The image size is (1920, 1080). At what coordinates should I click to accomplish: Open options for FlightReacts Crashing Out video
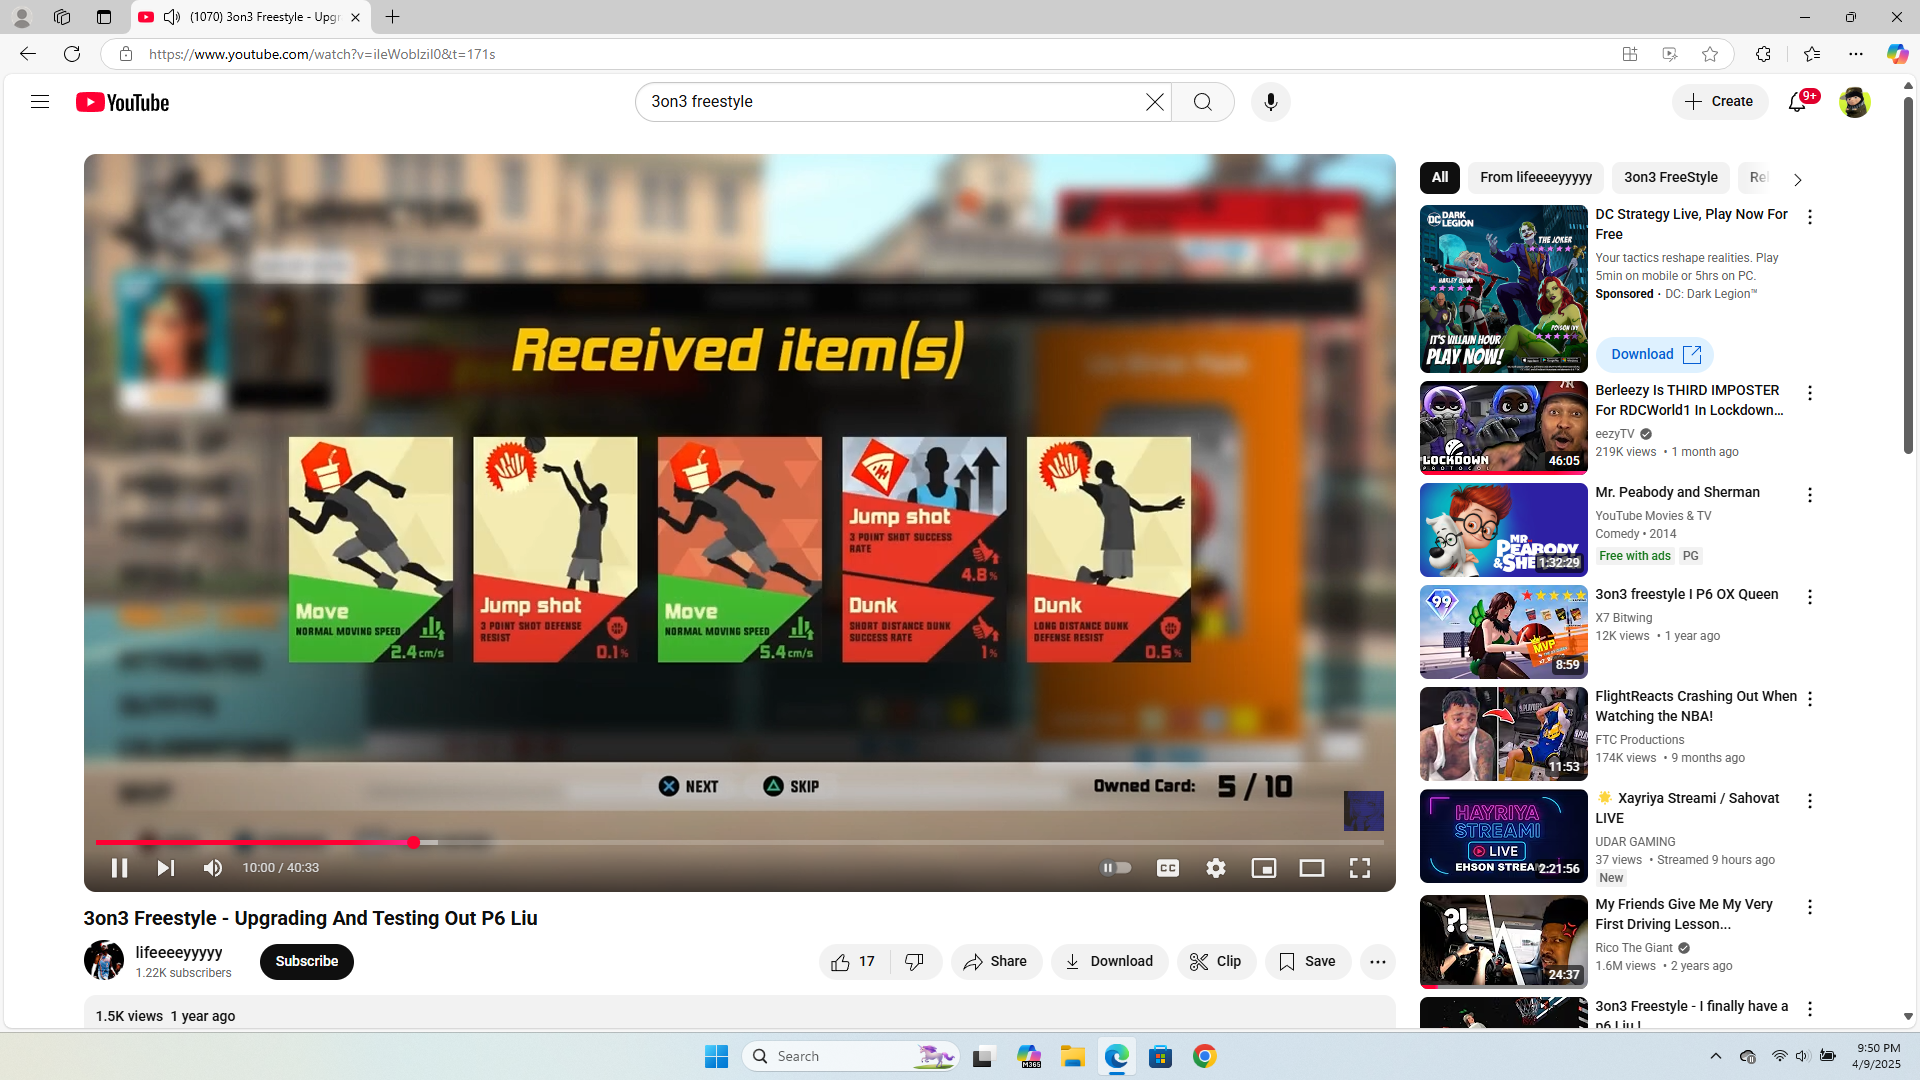[1810, 699]
